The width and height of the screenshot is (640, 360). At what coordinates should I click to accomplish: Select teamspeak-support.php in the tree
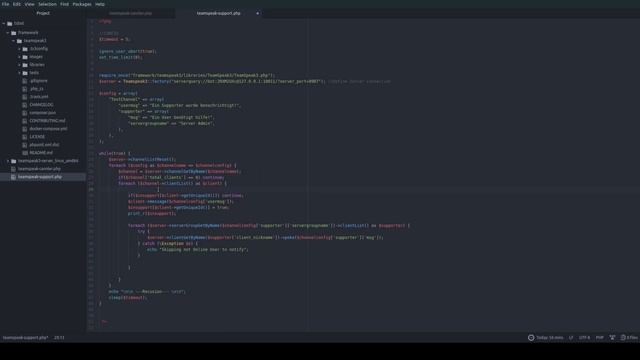[40, 177]
